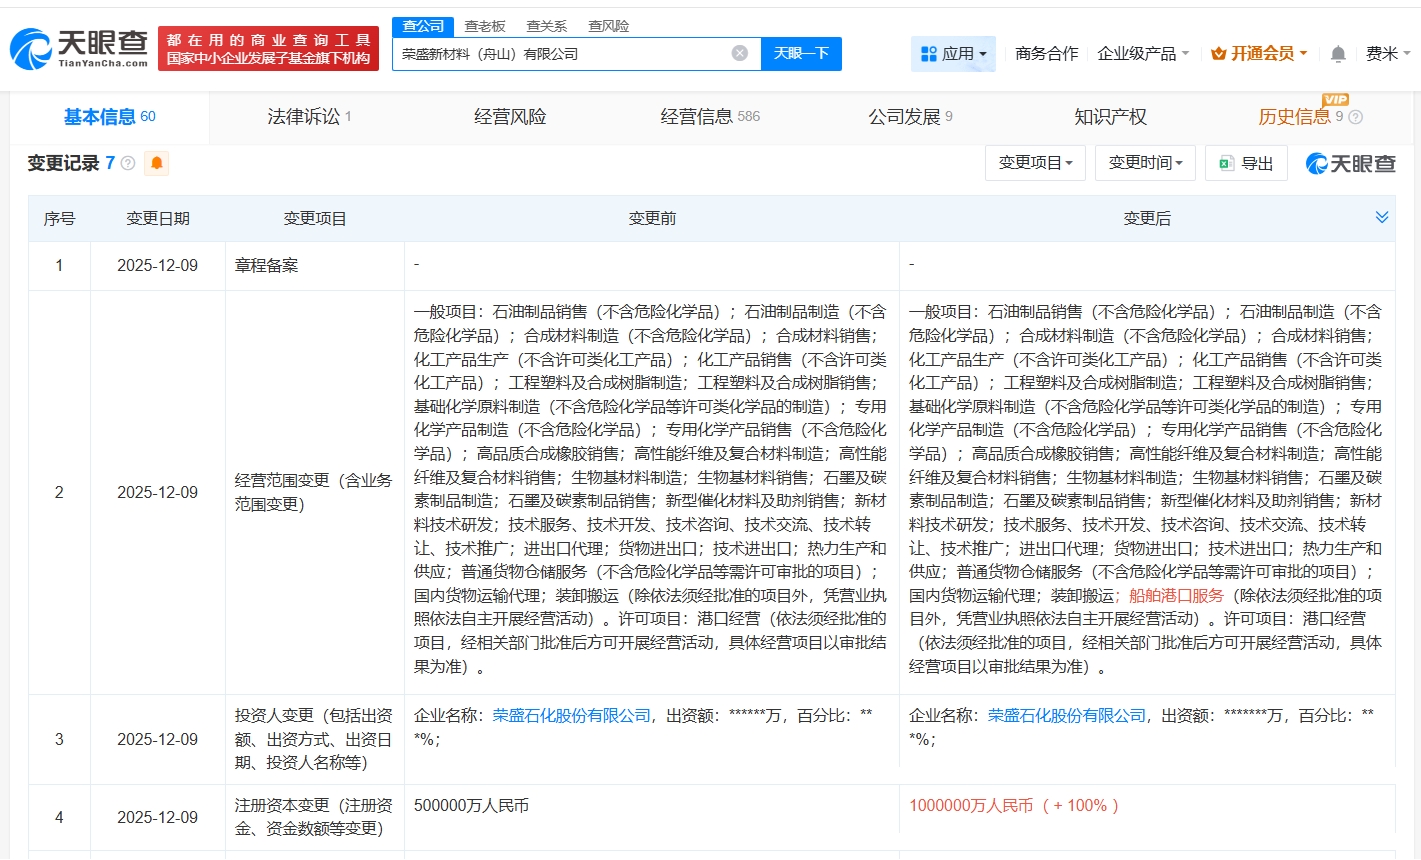1421x860 pixels.
Task: Click the 导出 export button
Action: (1246, 163)
